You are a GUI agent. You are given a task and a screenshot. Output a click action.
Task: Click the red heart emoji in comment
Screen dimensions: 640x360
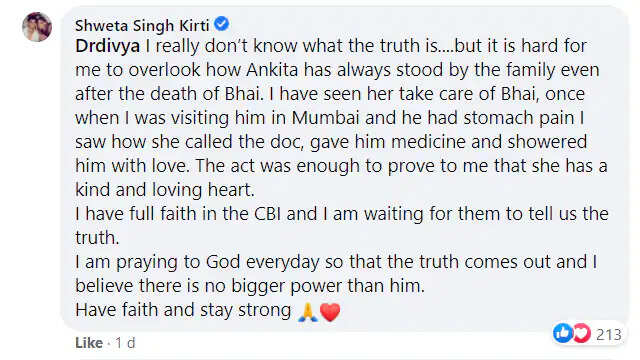(330, 312)
